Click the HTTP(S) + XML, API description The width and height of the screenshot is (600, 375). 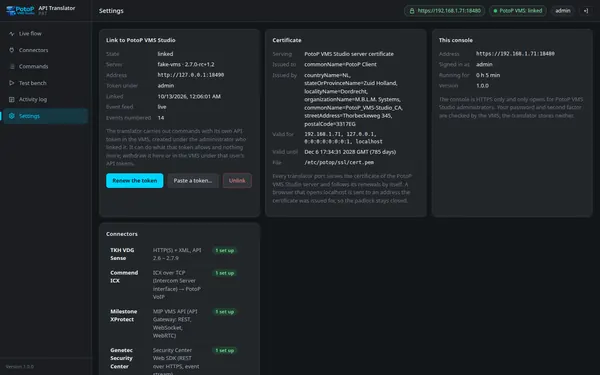click(177, 254)
